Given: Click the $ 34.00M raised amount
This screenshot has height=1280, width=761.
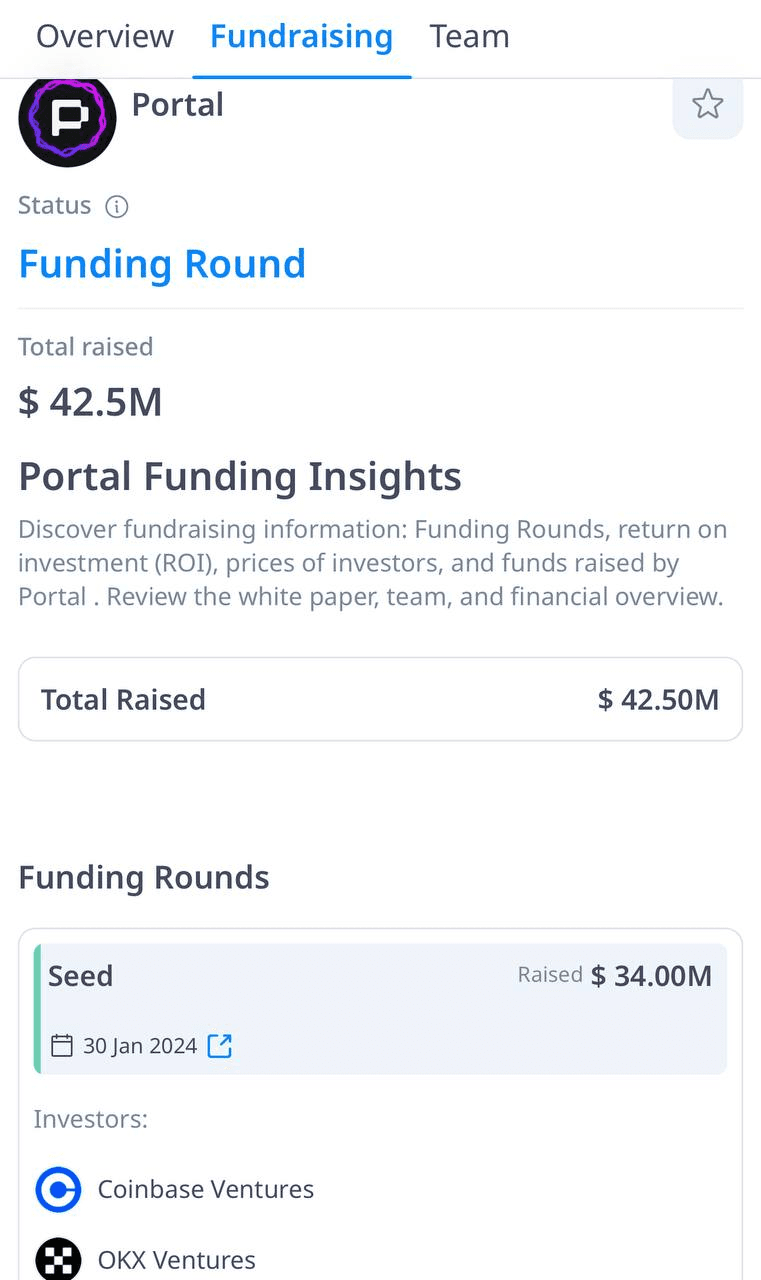Looking at the screenshot, I should 651,976.
